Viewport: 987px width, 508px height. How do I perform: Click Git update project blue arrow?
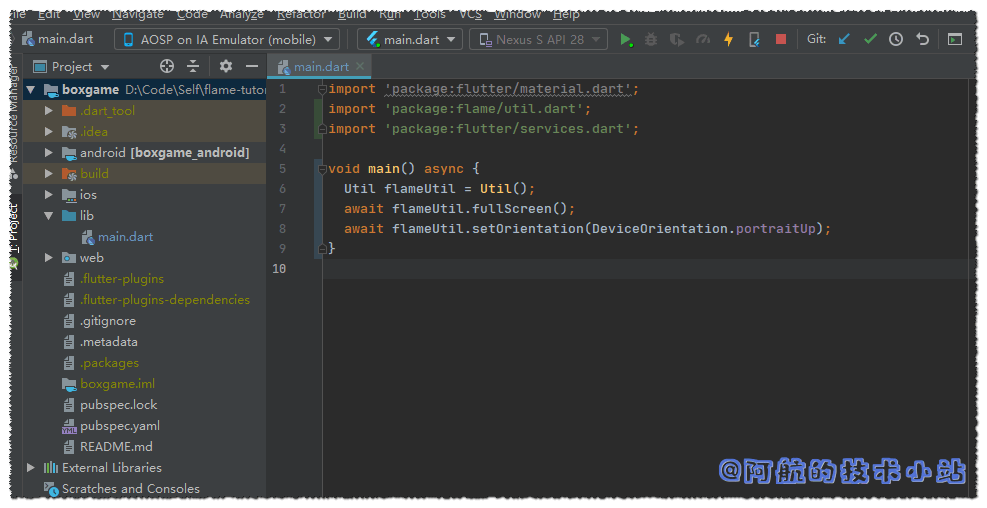point(844,40)
